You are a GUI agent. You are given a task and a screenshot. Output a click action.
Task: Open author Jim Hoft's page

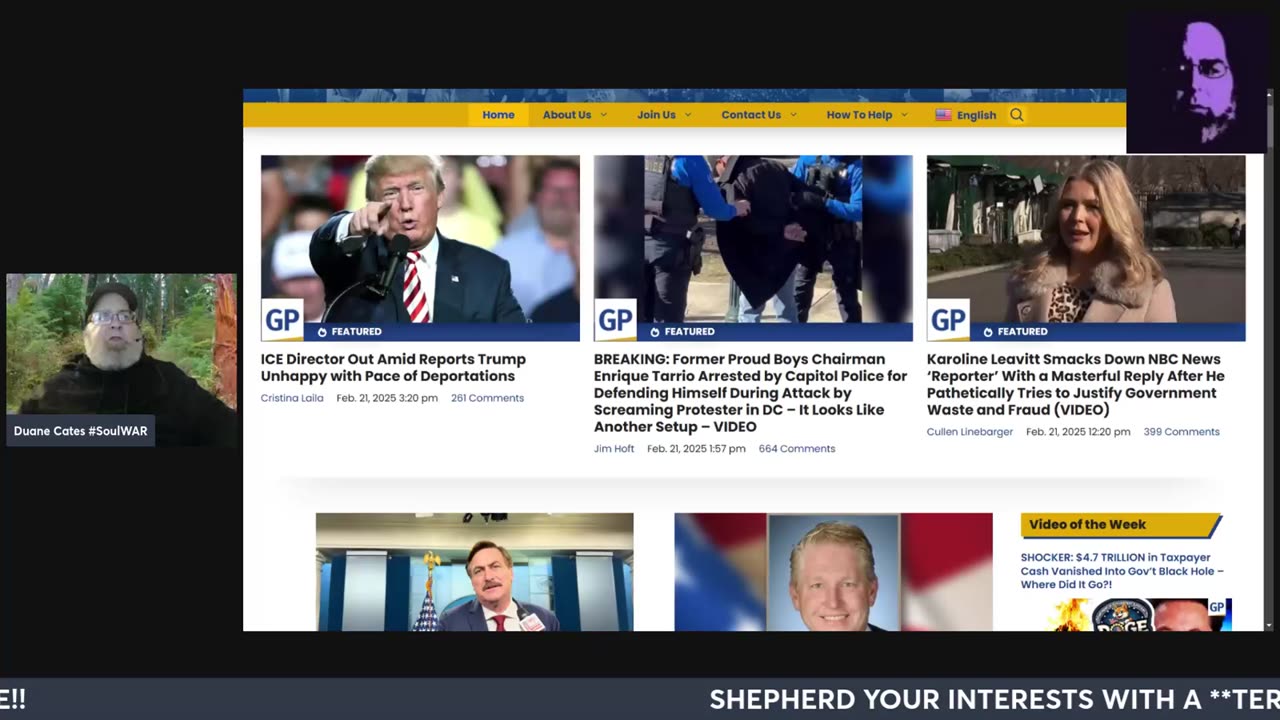(614, 449)
